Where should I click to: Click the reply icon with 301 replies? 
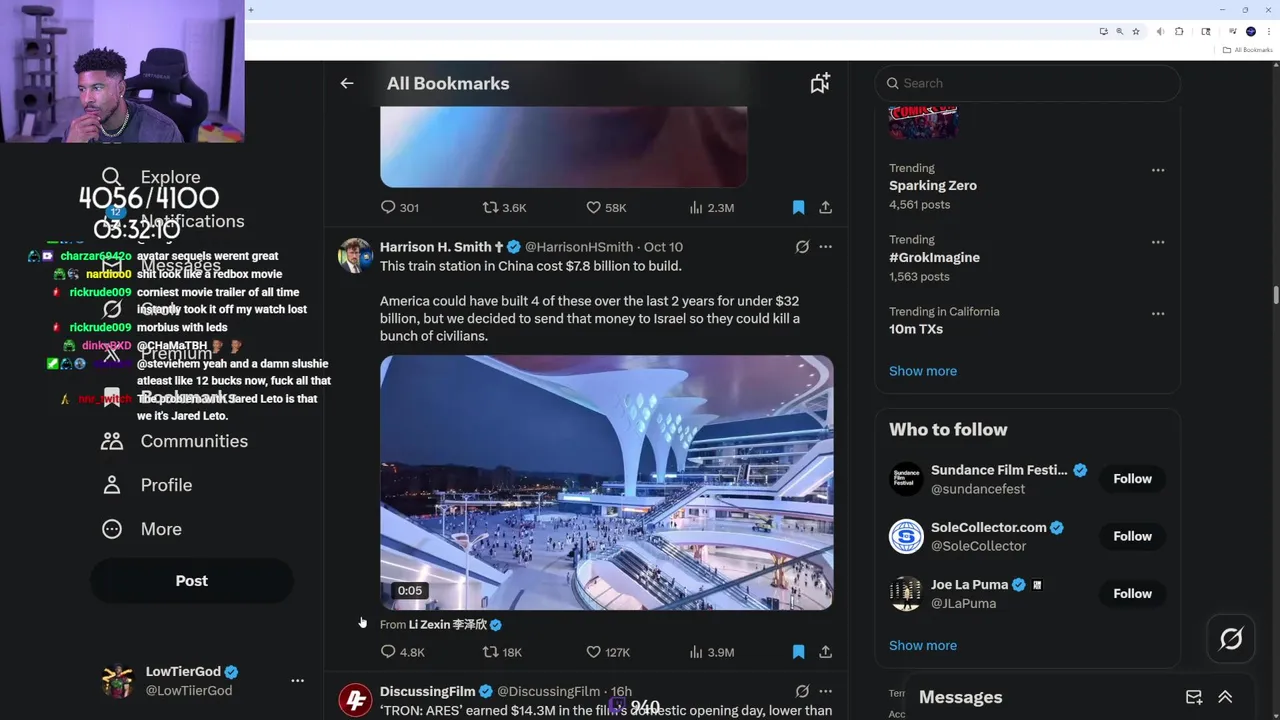click(388, 207)
